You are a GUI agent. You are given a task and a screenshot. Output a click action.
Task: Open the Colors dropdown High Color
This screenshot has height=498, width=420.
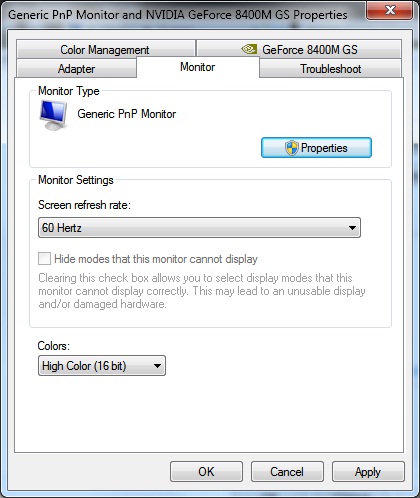click(102, 366)
